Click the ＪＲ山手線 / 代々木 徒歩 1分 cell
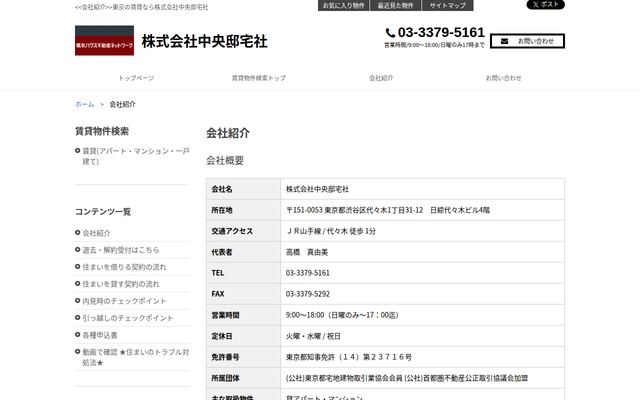640x400 pixels. (423, 231)
